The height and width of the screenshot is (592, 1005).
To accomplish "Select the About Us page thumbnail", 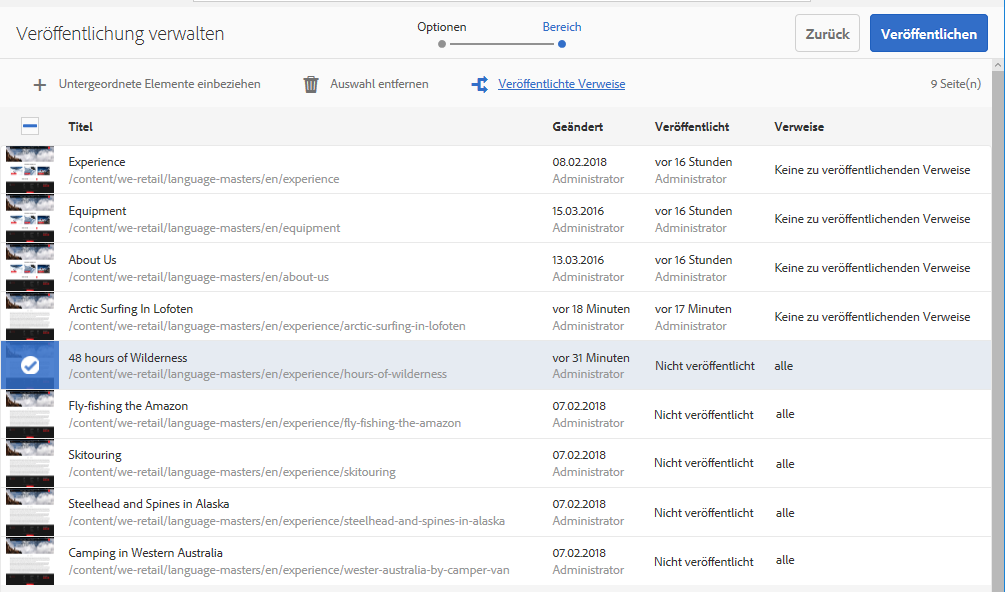I will coord(30,268).
